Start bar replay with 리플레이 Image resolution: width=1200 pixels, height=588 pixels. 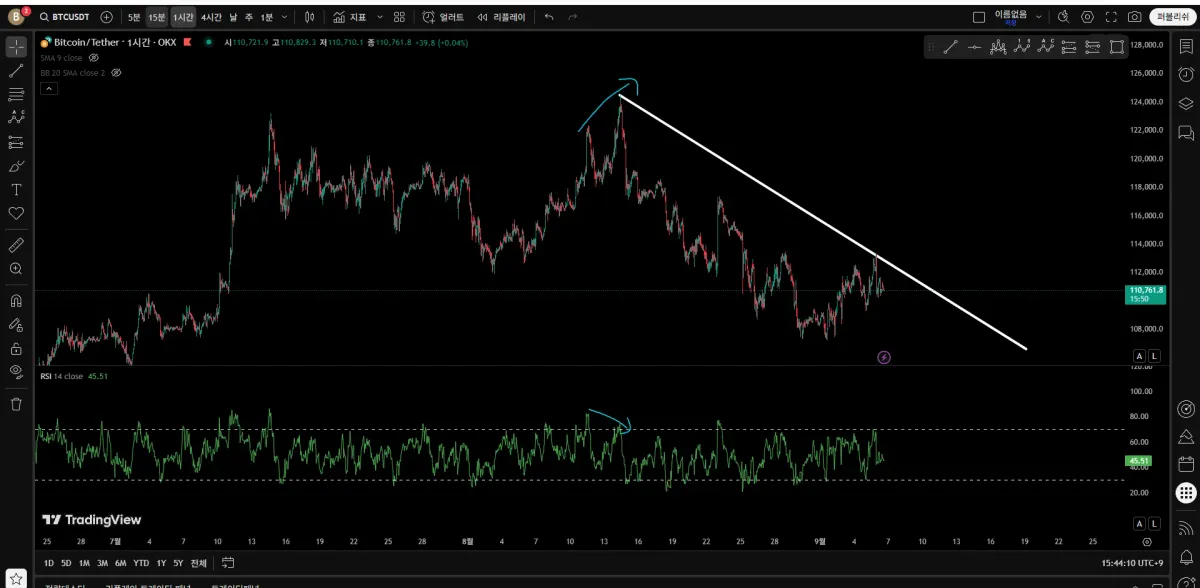click(500, 17)
